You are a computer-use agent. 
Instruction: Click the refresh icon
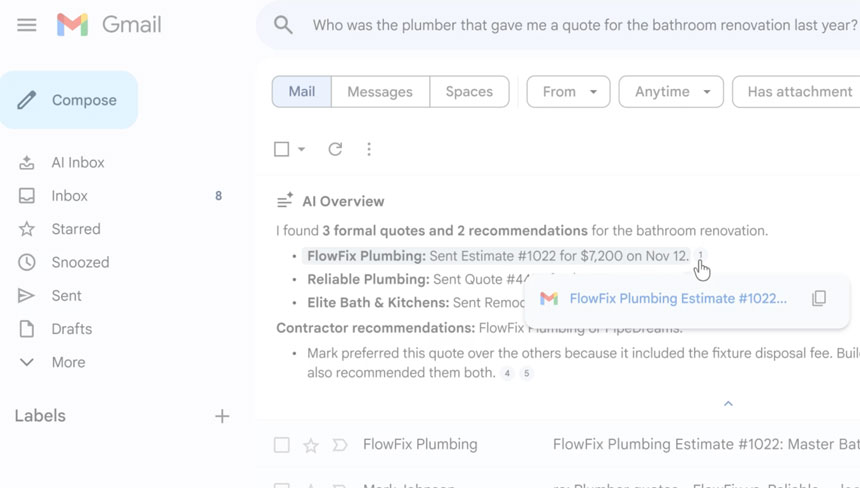(335, 149)
